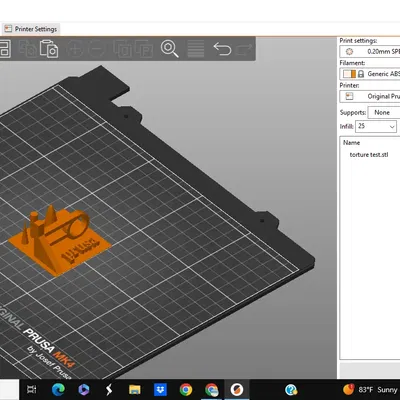The height and width of the screenshot is (400, 400).
Task: Open the Original Prusa printer dropdown
Action: 370,96
